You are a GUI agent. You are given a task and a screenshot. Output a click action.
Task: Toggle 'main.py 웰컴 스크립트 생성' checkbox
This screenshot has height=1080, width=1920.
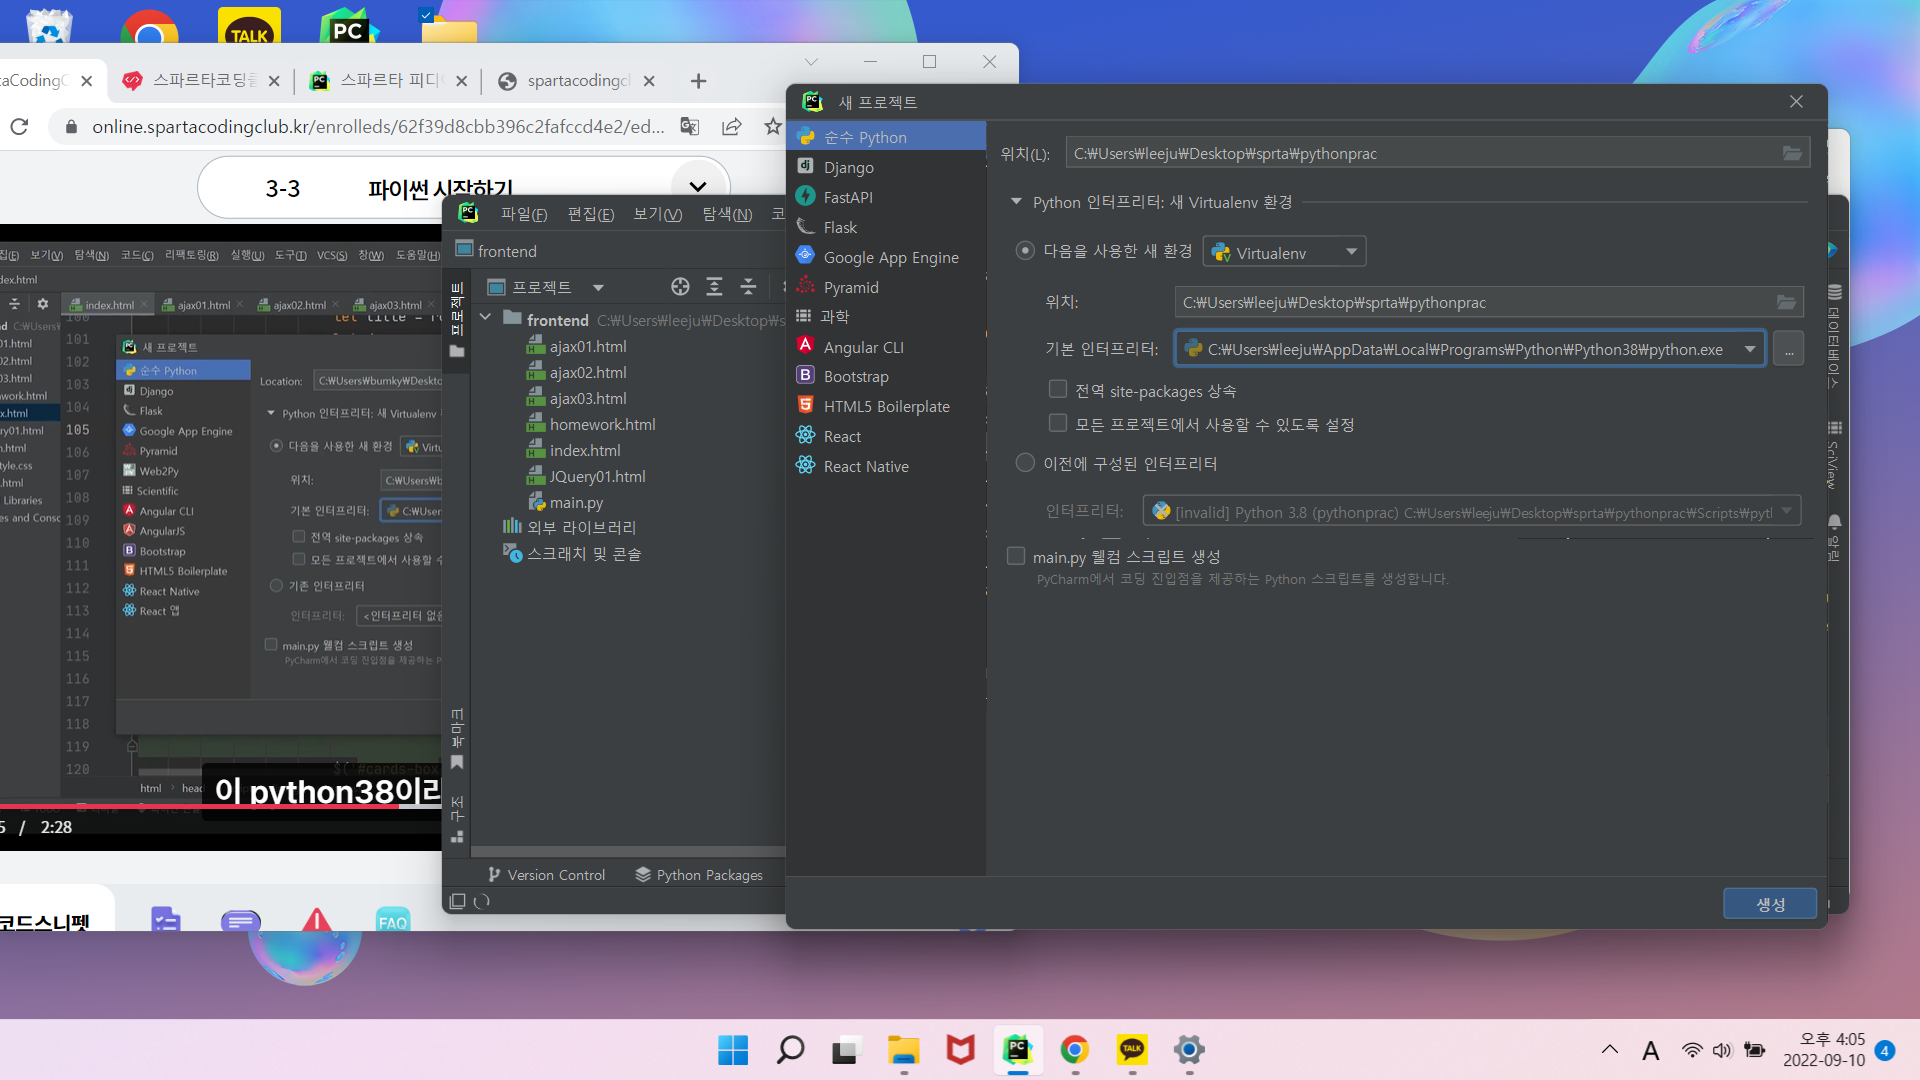(x=1016, y=555)
